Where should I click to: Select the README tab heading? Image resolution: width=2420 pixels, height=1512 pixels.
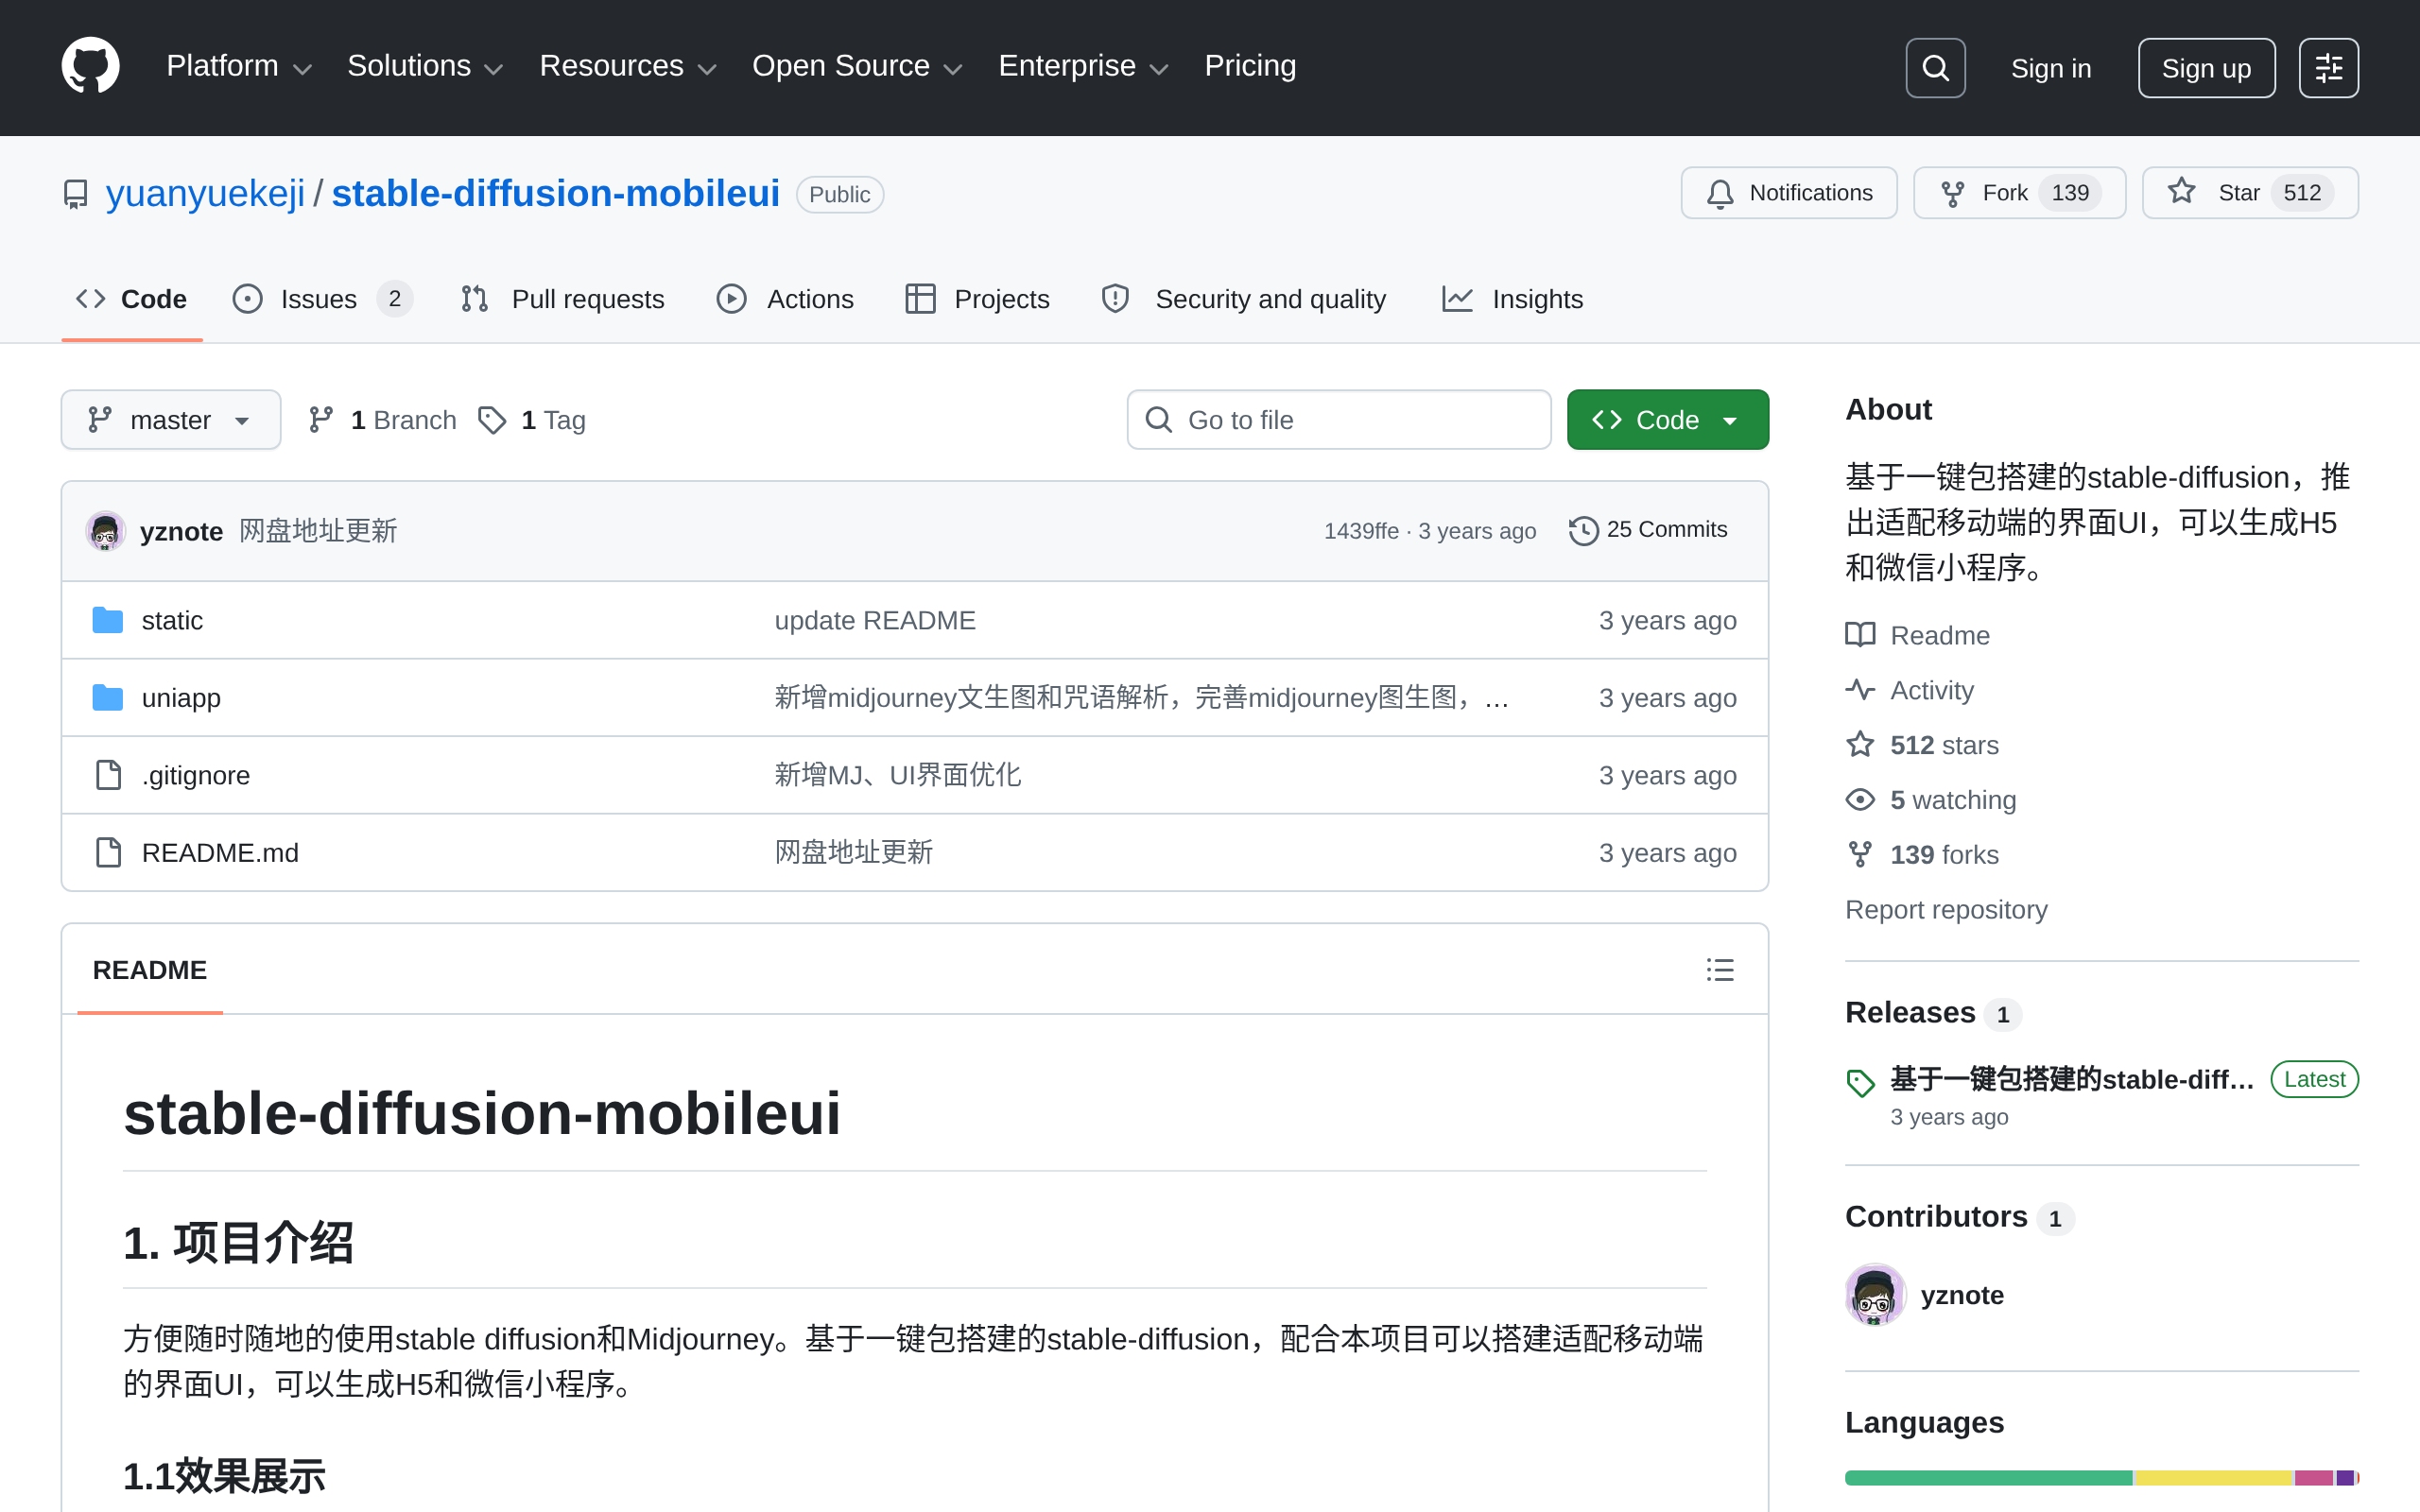(150, 970)
